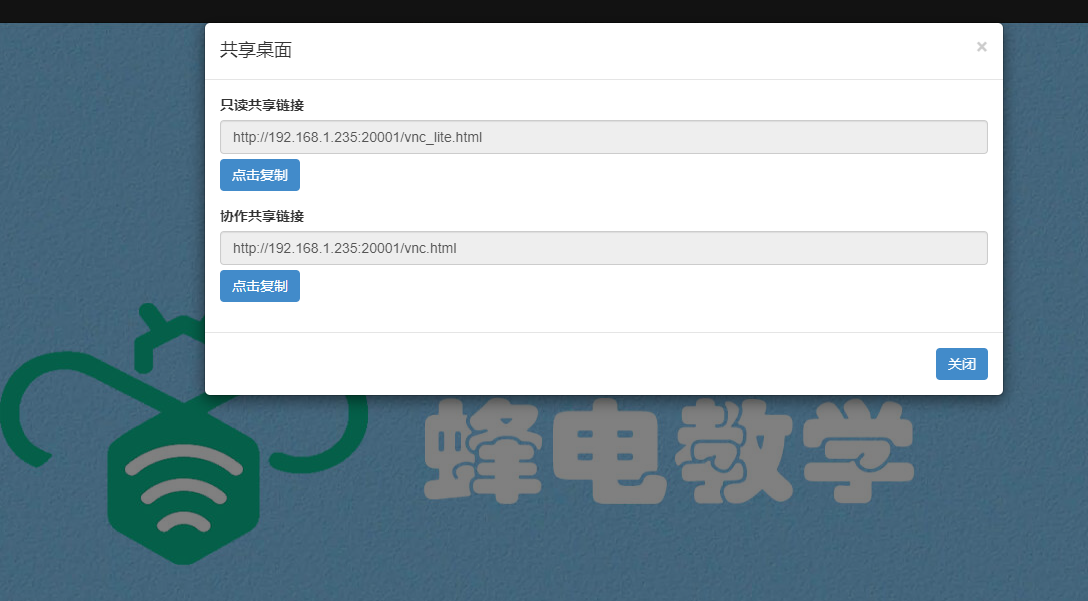Copy the 只读共享链接 with its 点击复制 button
The height and width of the screenshot is (601, 1088).
point(260,175)
